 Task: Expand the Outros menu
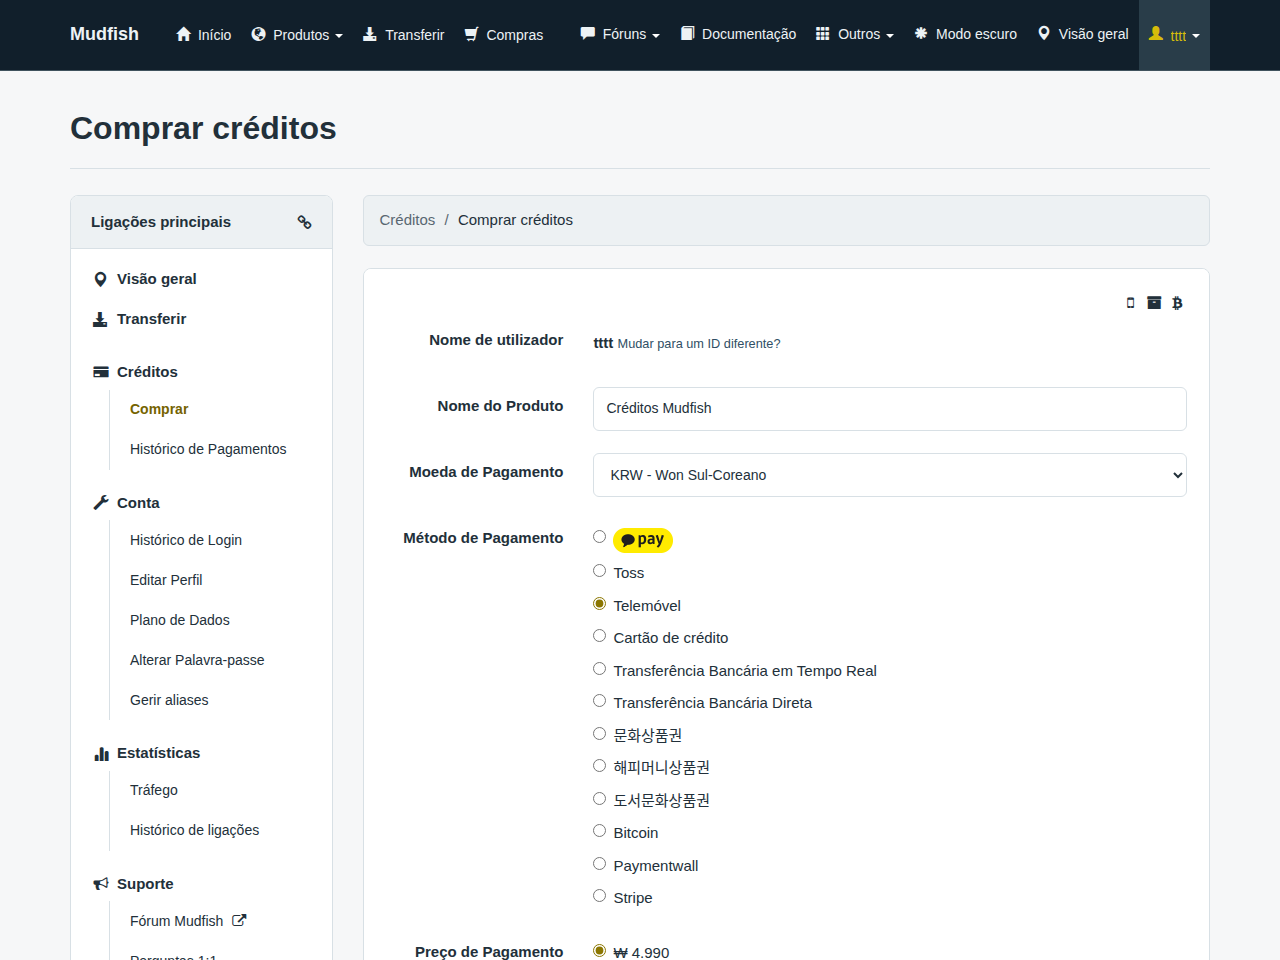(855, 35)
